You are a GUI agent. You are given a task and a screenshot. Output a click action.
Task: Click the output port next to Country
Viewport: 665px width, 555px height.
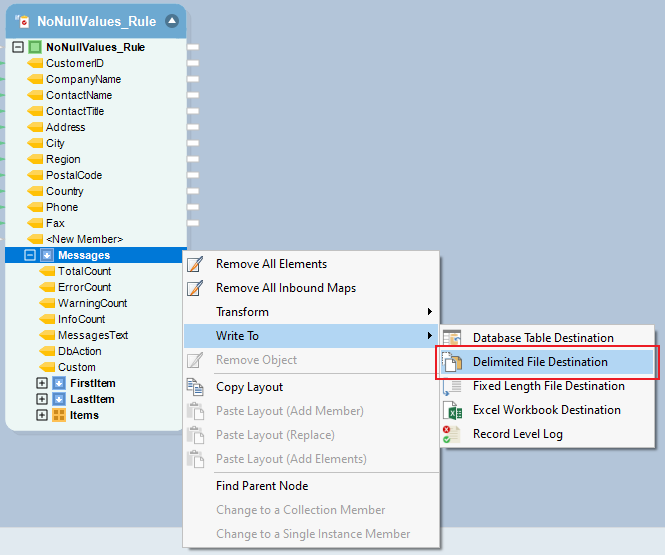[x=193, y=191]
